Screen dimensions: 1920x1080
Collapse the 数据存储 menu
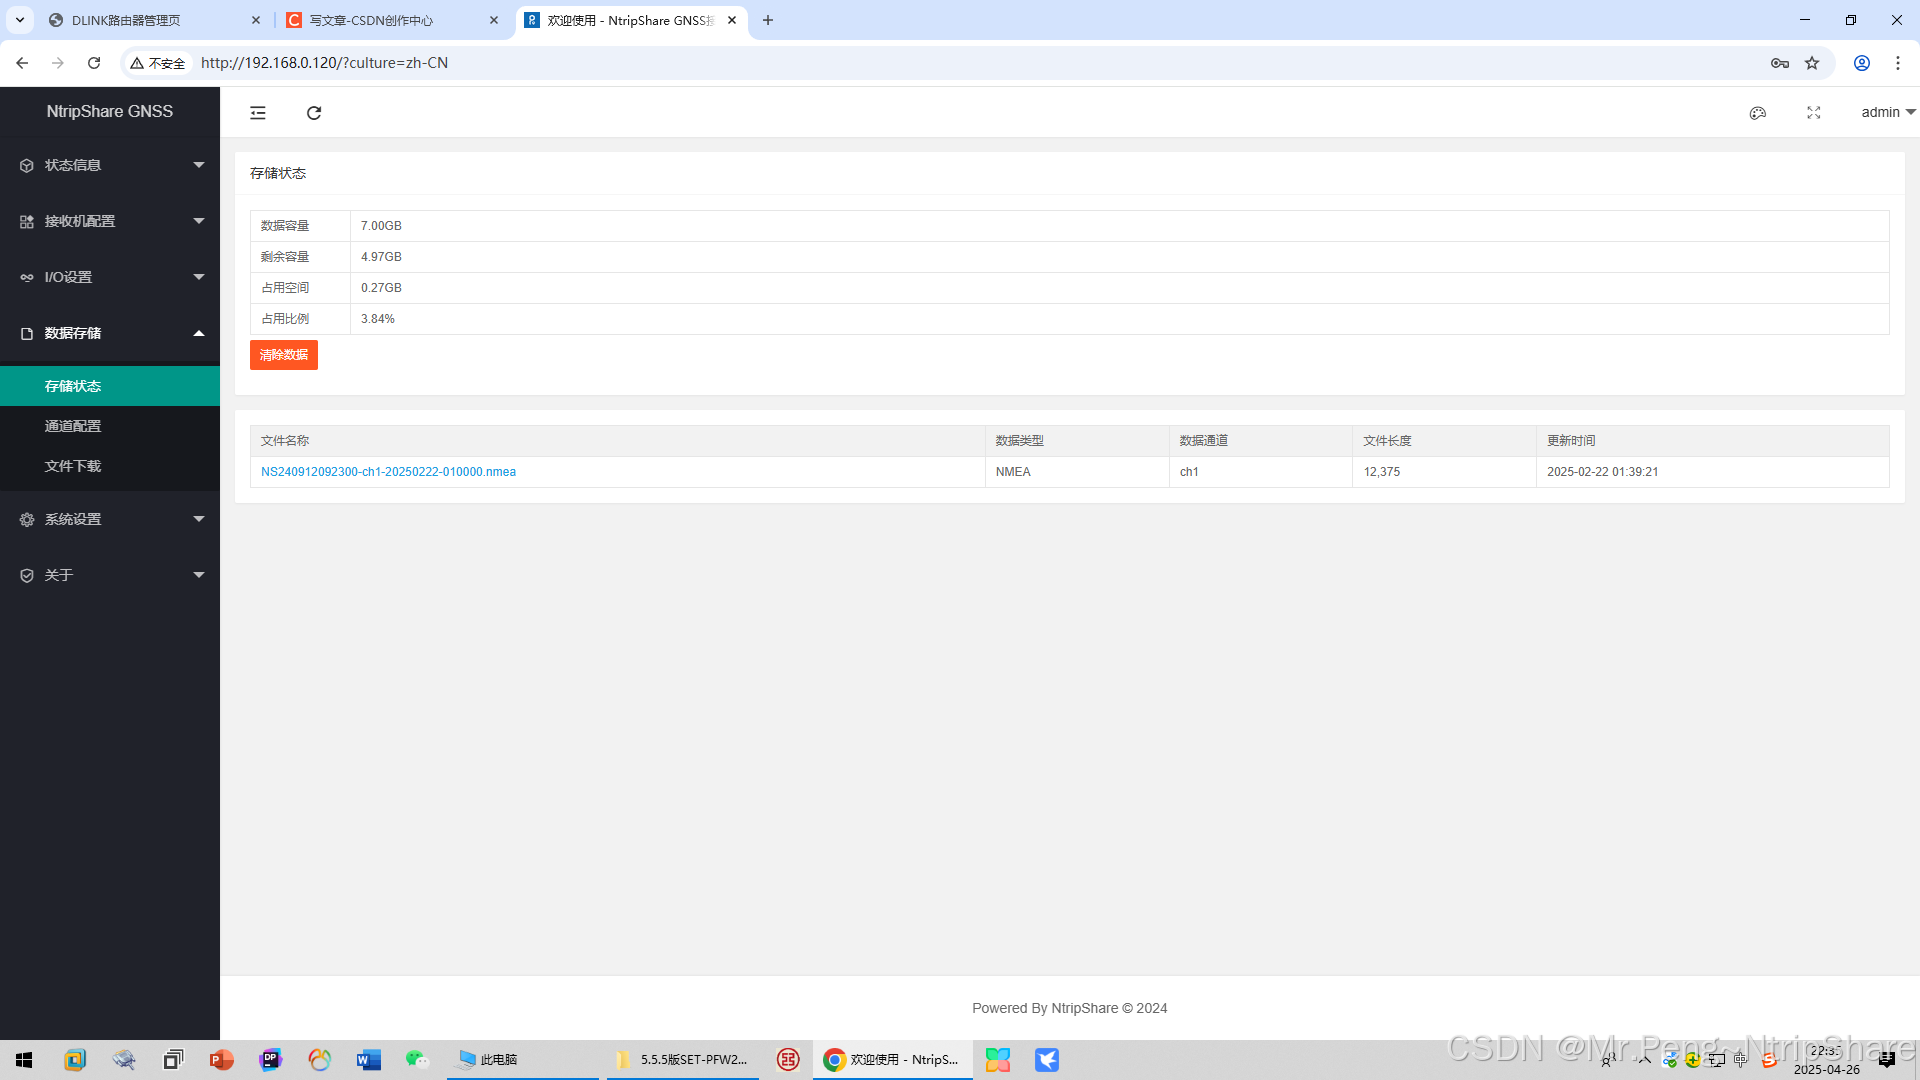(110, 333)
